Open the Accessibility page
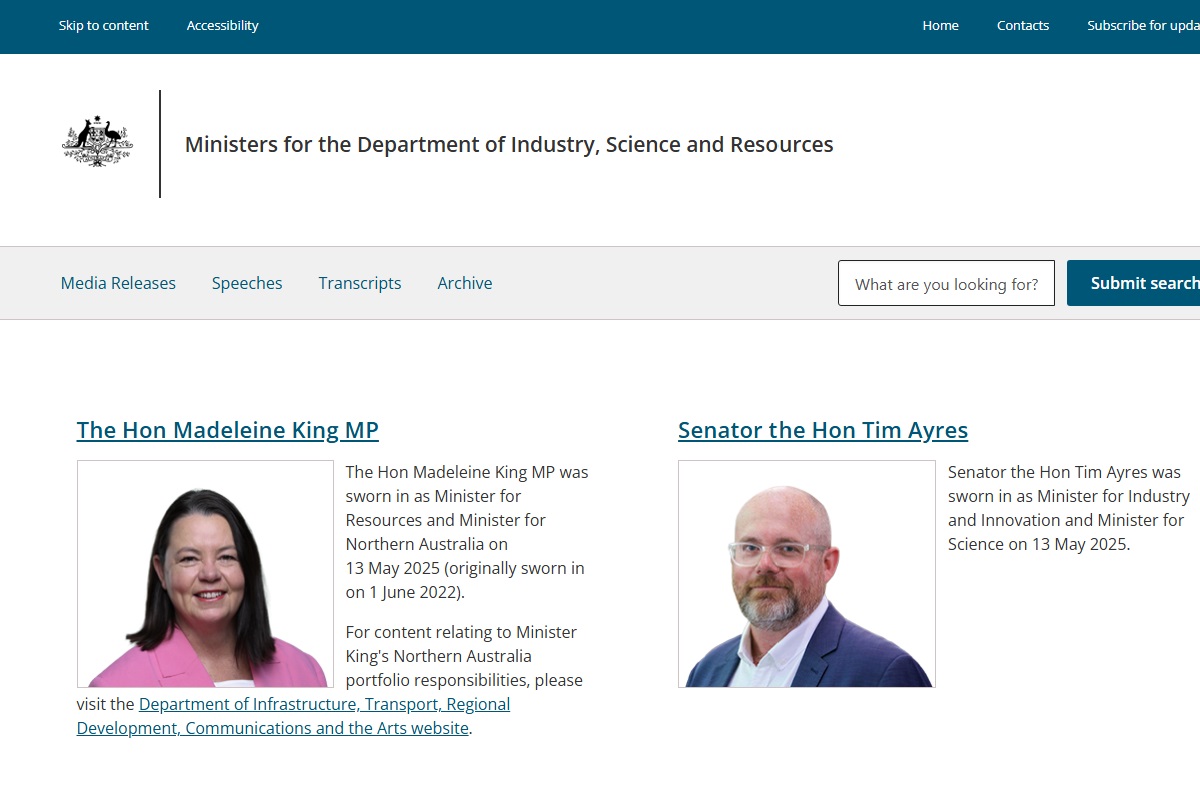This screenshot has height=800, width=1200. (x=222, y=25)
